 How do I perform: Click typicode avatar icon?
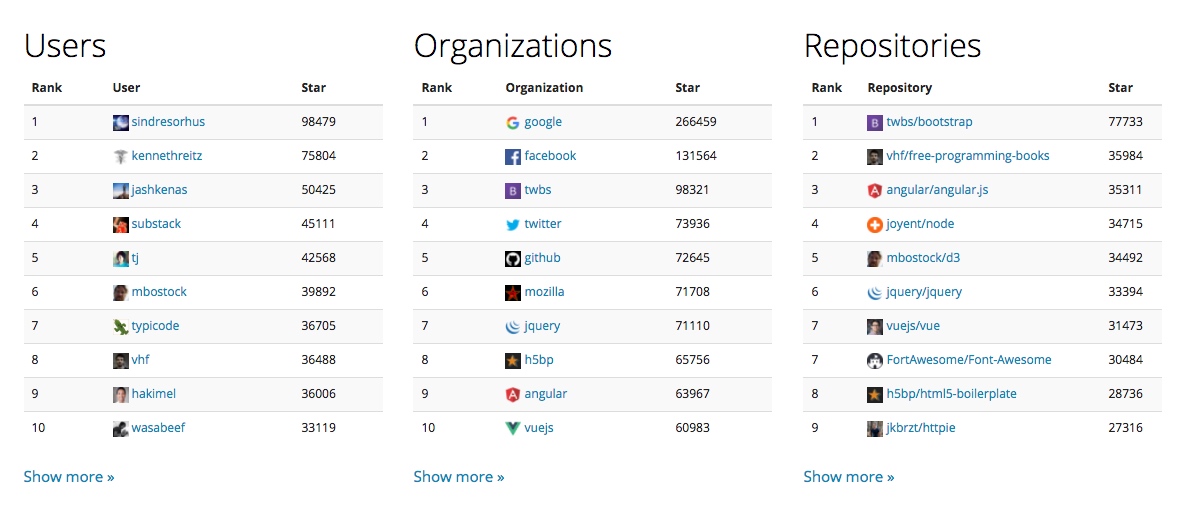pyautogui.click(x=121, y=326)
